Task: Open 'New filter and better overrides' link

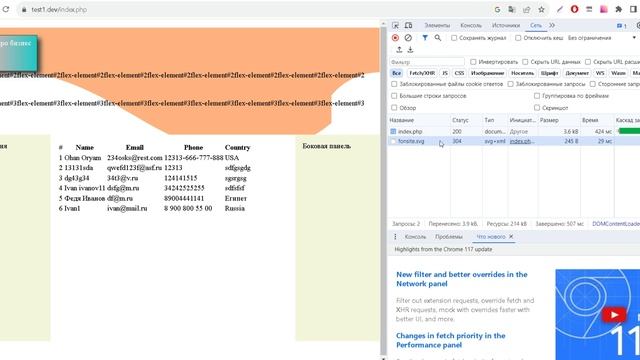Action: coord(462,279)
